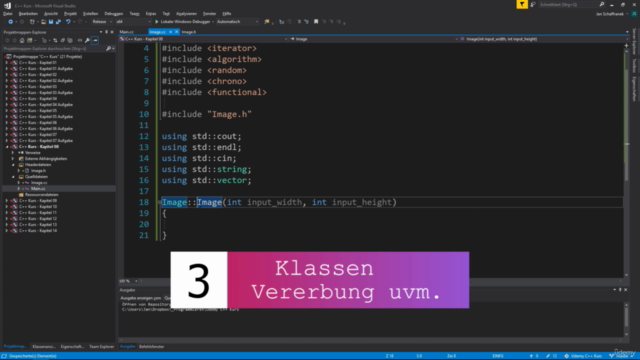
Task: Open the Image class navigation dropdown
Action: tap(374, 39)
